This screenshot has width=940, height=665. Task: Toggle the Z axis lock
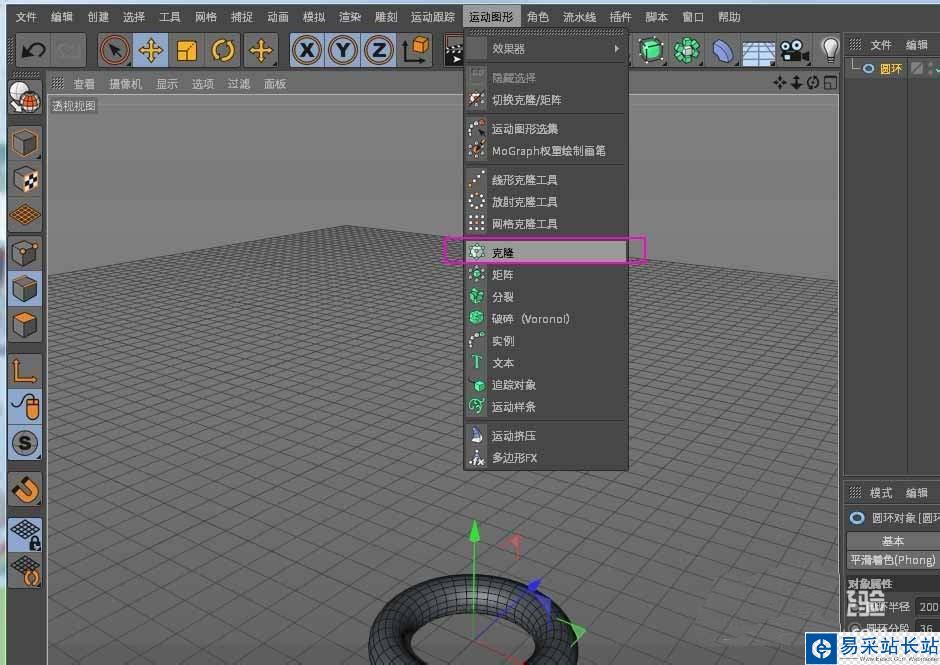[x=379, y=50]
